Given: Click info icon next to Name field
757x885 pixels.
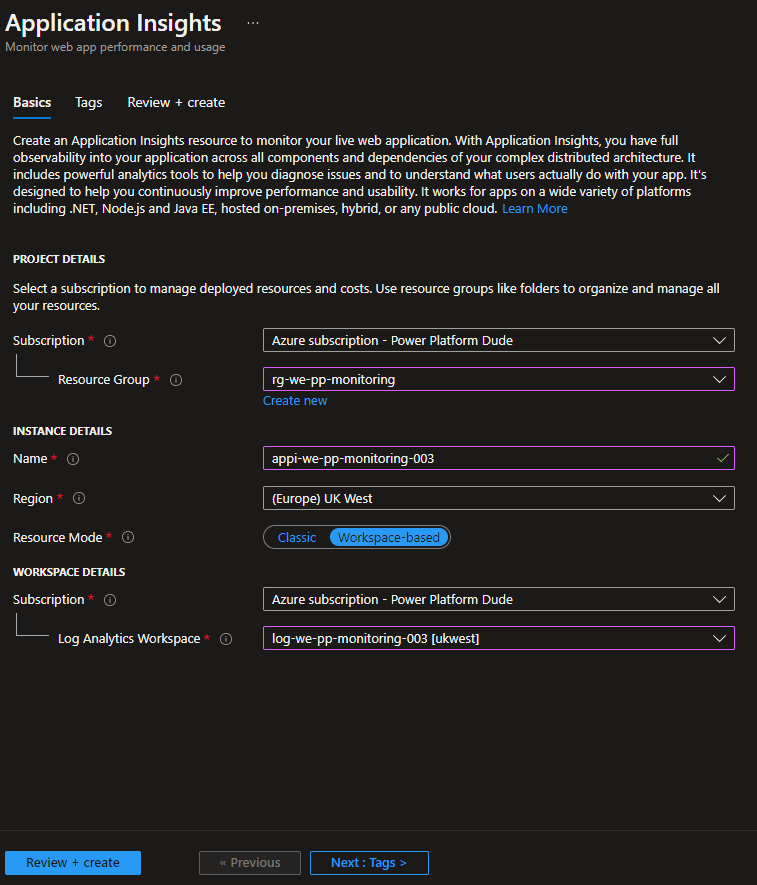Looking at the screenshot, I should (73, 459).
